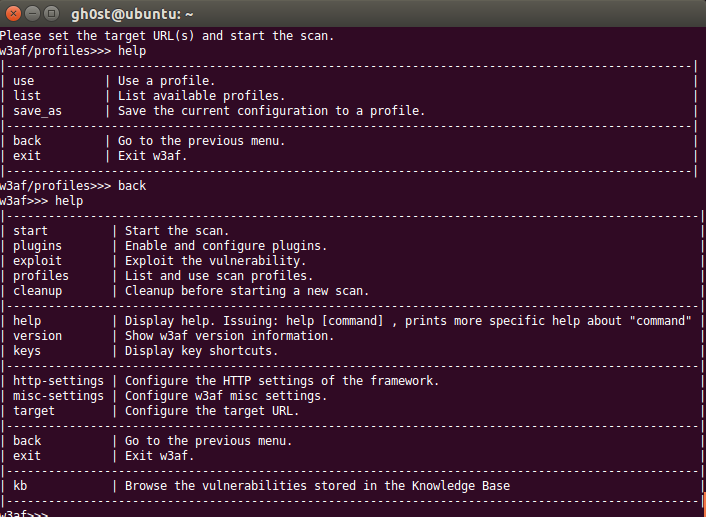Maximize the terminal window
The height and width of the screenshot is (517, 706).
50,13
